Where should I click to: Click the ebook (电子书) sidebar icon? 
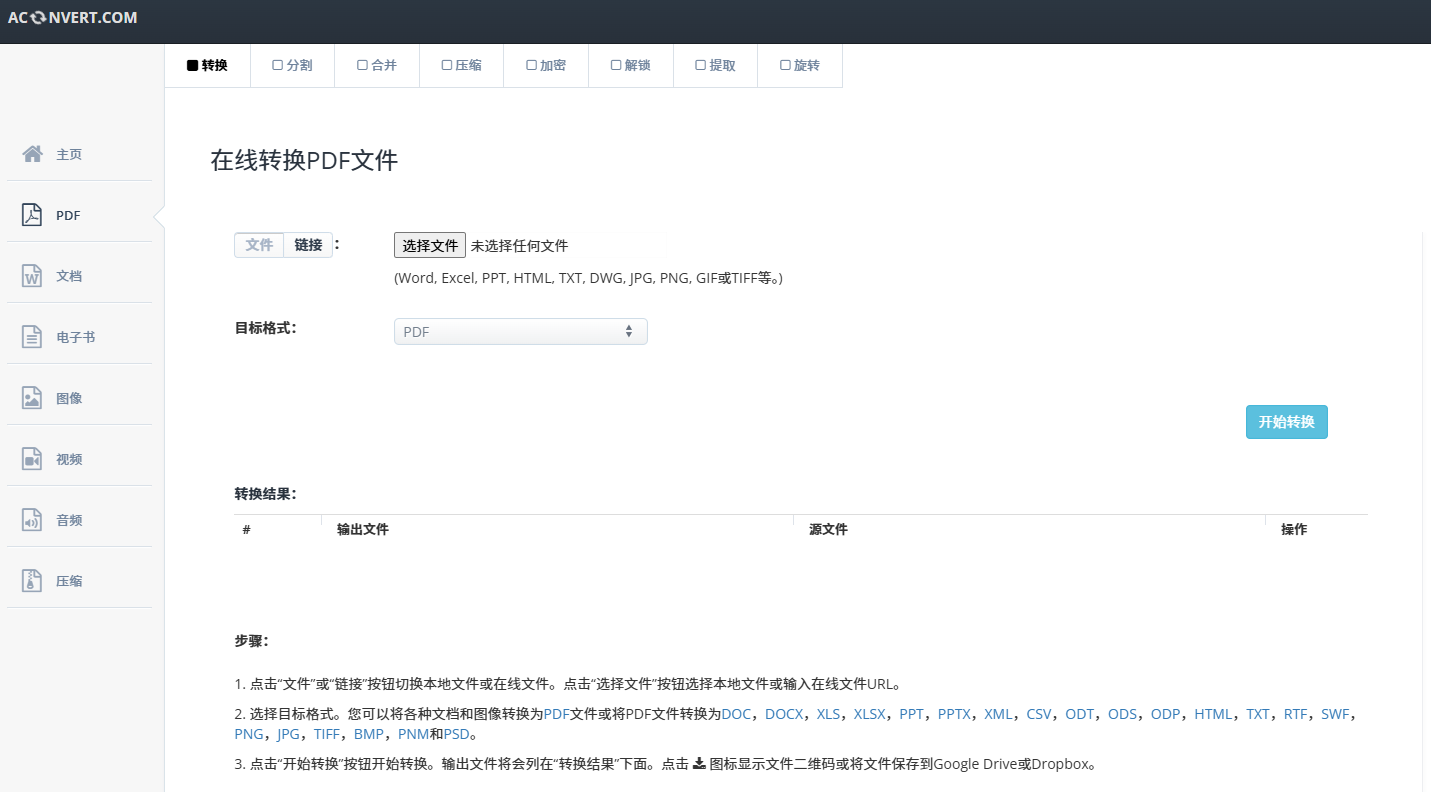click(x=32, y=337)
